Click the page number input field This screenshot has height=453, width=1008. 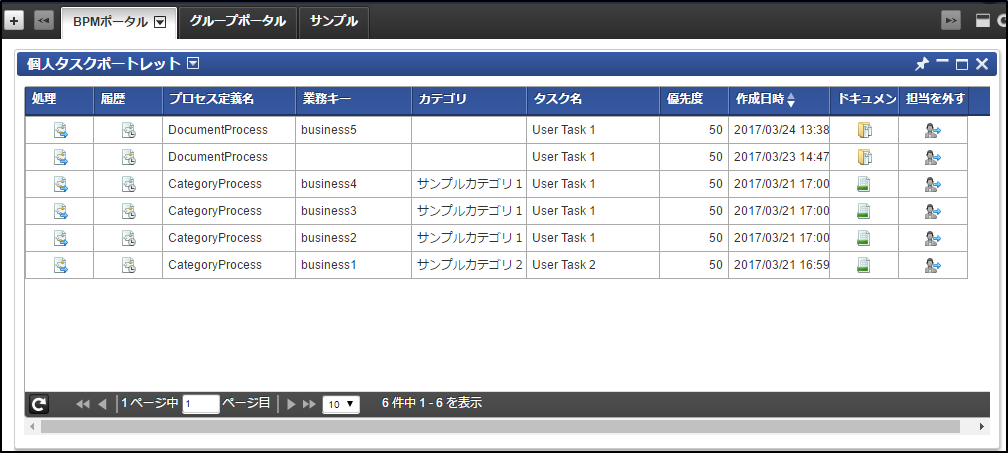pyautogui.click(x=201, y=404)
